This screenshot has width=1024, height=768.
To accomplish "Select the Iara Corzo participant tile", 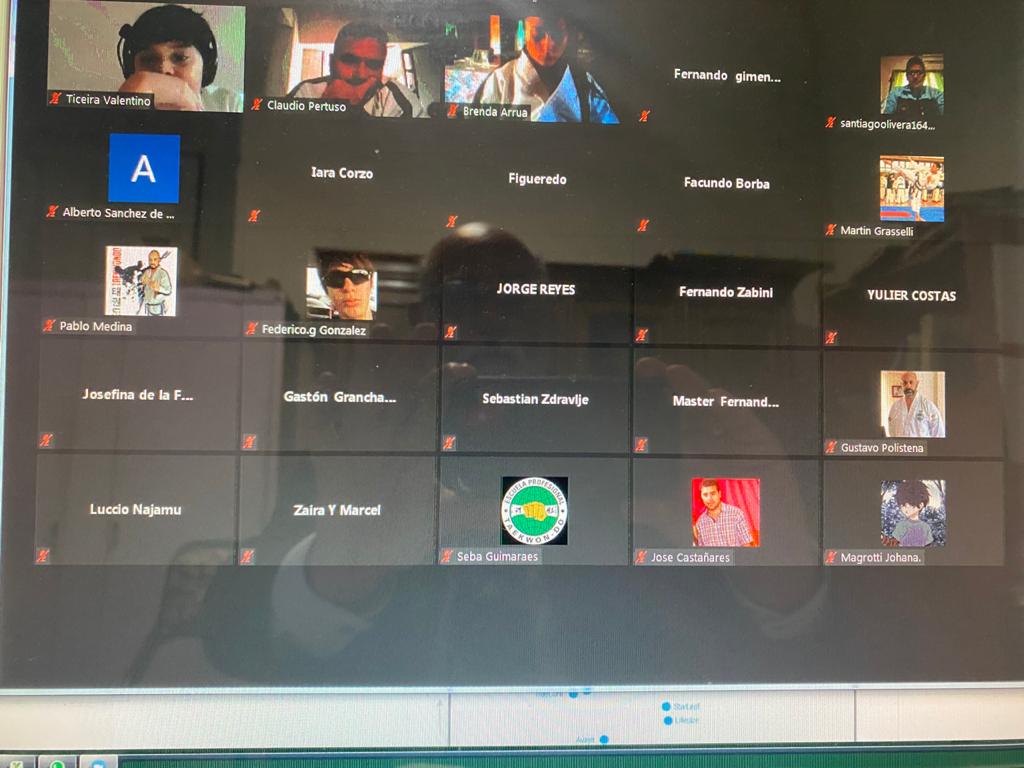I will click(341, 174).
